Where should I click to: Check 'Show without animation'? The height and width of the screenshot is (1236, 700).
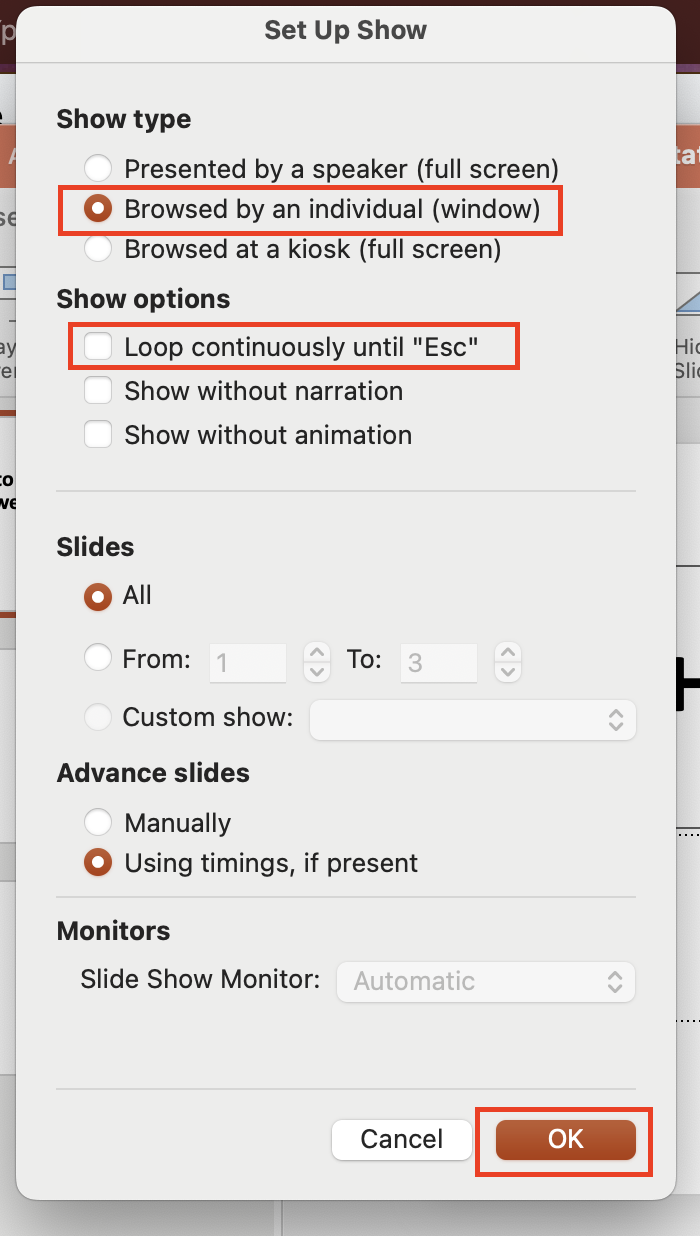97,434
